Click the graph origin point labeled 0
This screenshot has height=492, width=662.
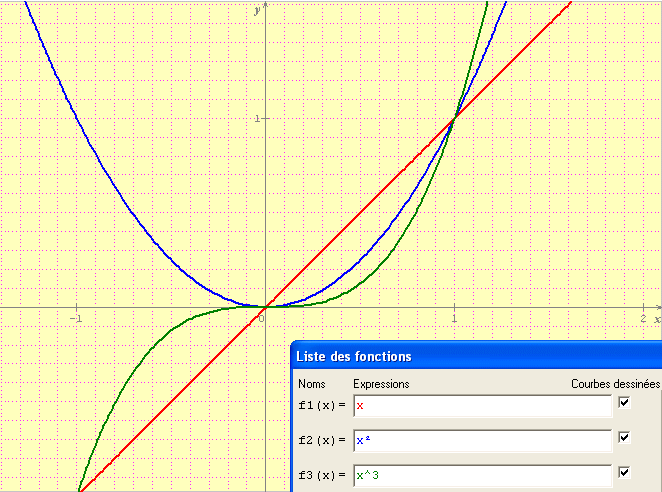pos(260,317)
